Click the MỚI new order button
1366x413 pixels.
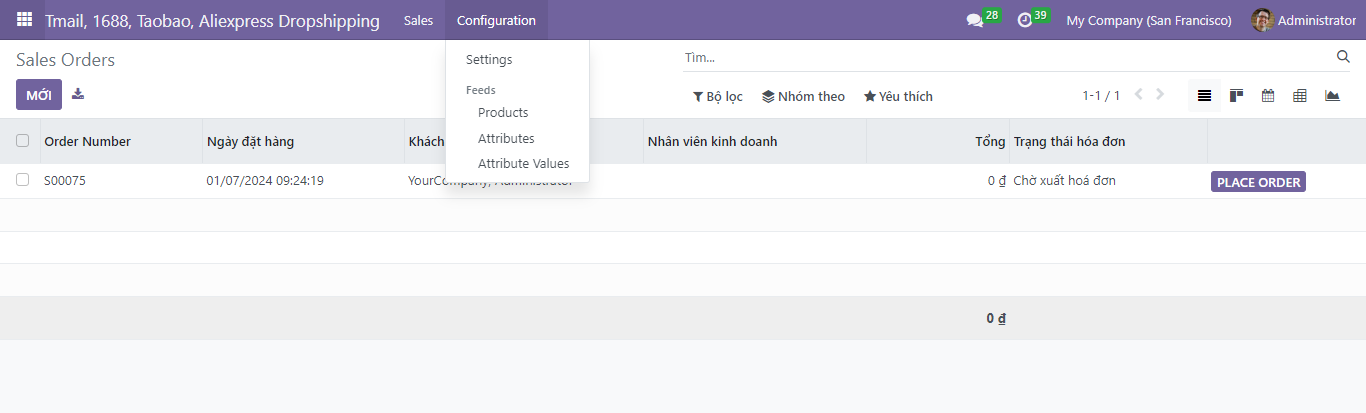tap(39, 95)
